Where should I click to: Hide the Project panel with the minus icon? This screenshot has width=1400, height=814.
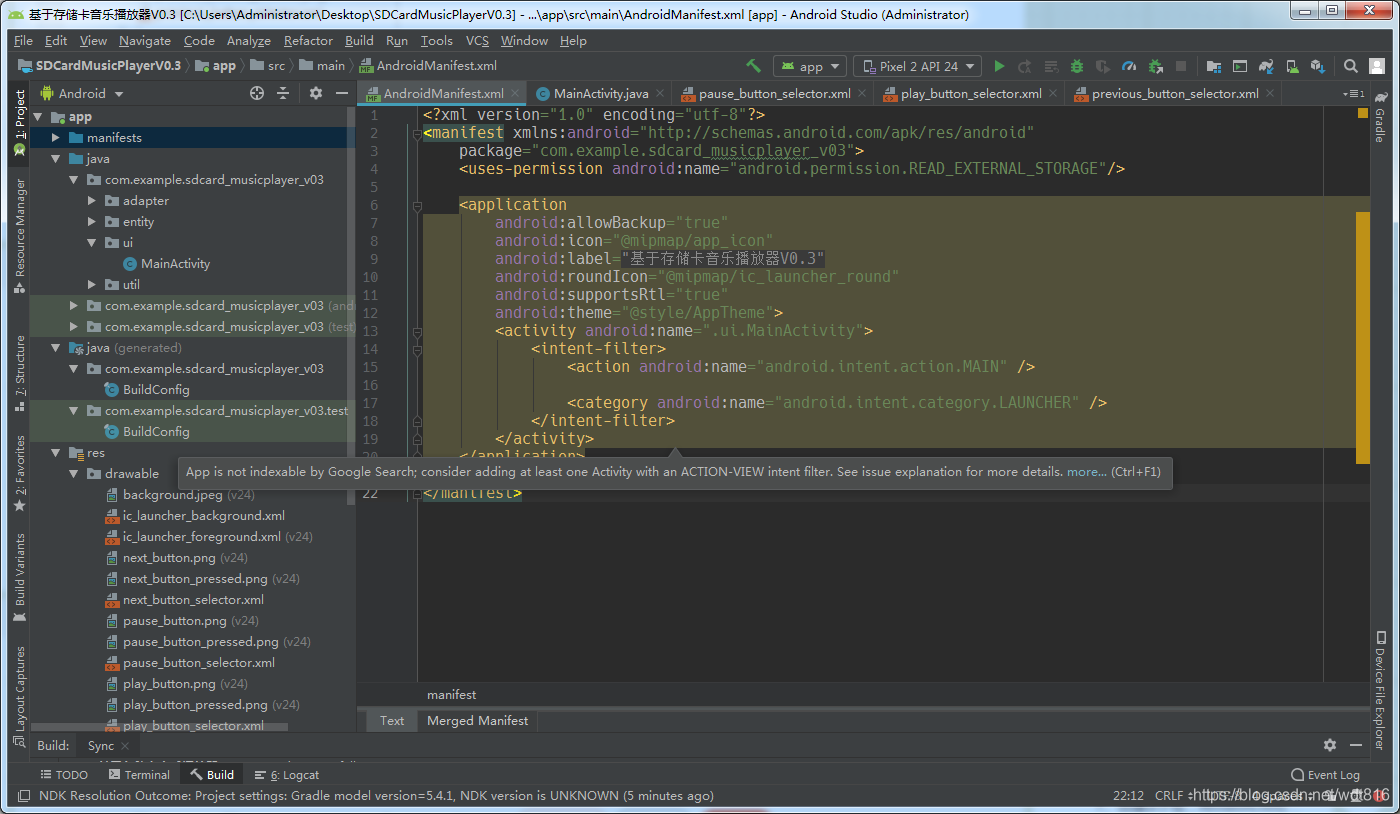tap(342, 93)
